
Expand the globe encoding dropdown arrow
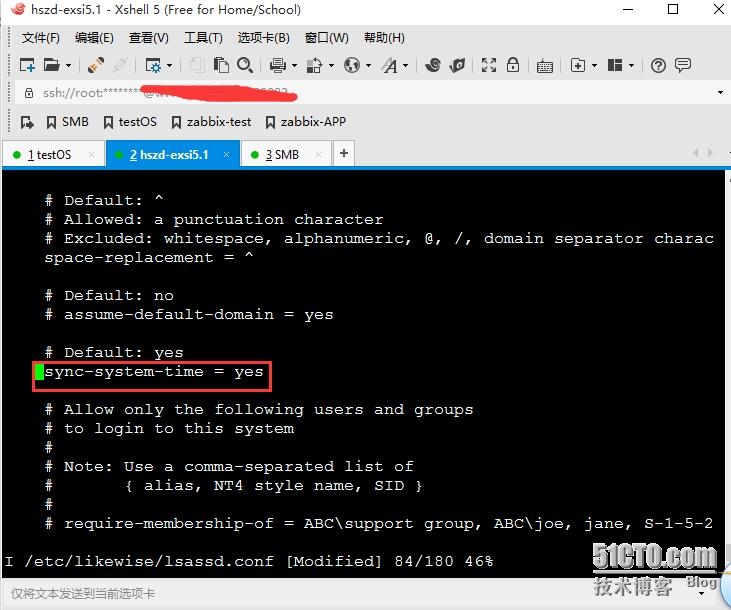point(368,66)
